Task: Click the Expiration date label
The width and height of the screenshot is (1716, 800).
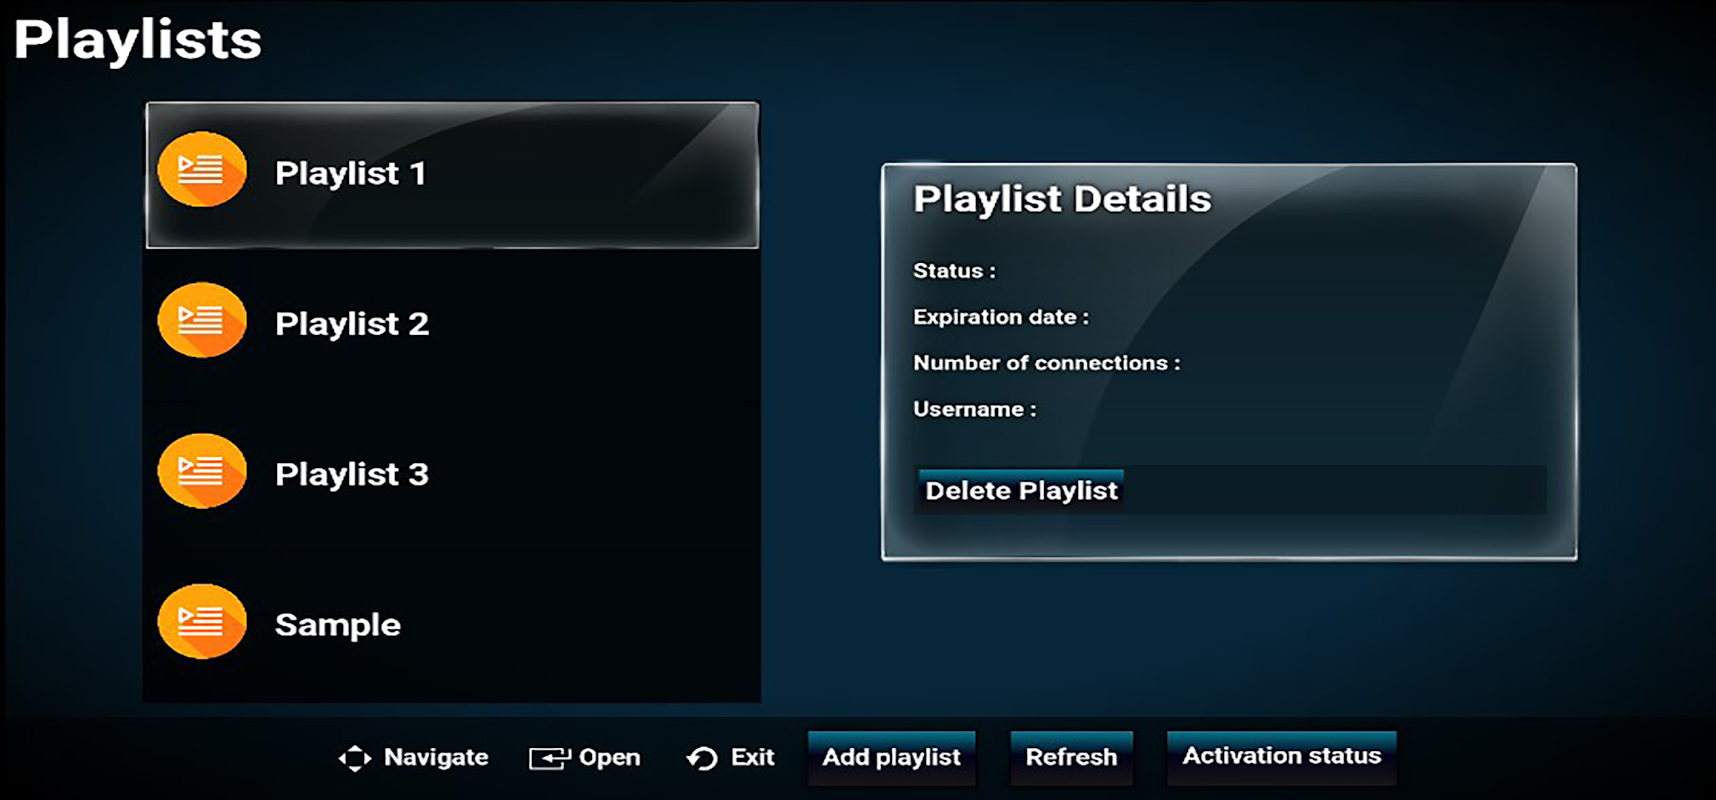Action: point(1001,317)
